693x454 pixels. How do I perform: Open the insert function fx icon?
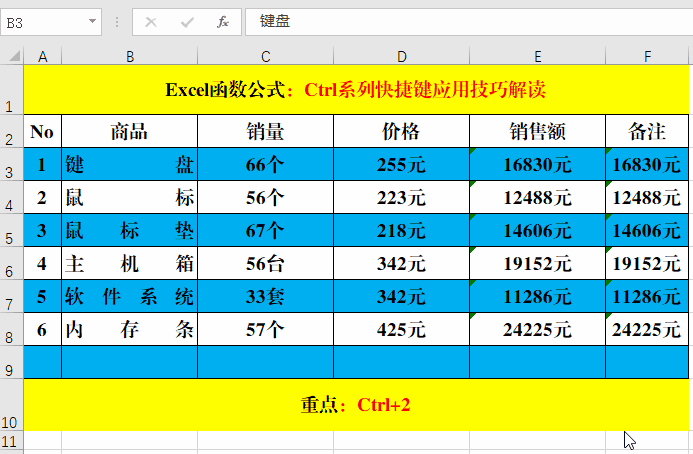coord(223,22)
